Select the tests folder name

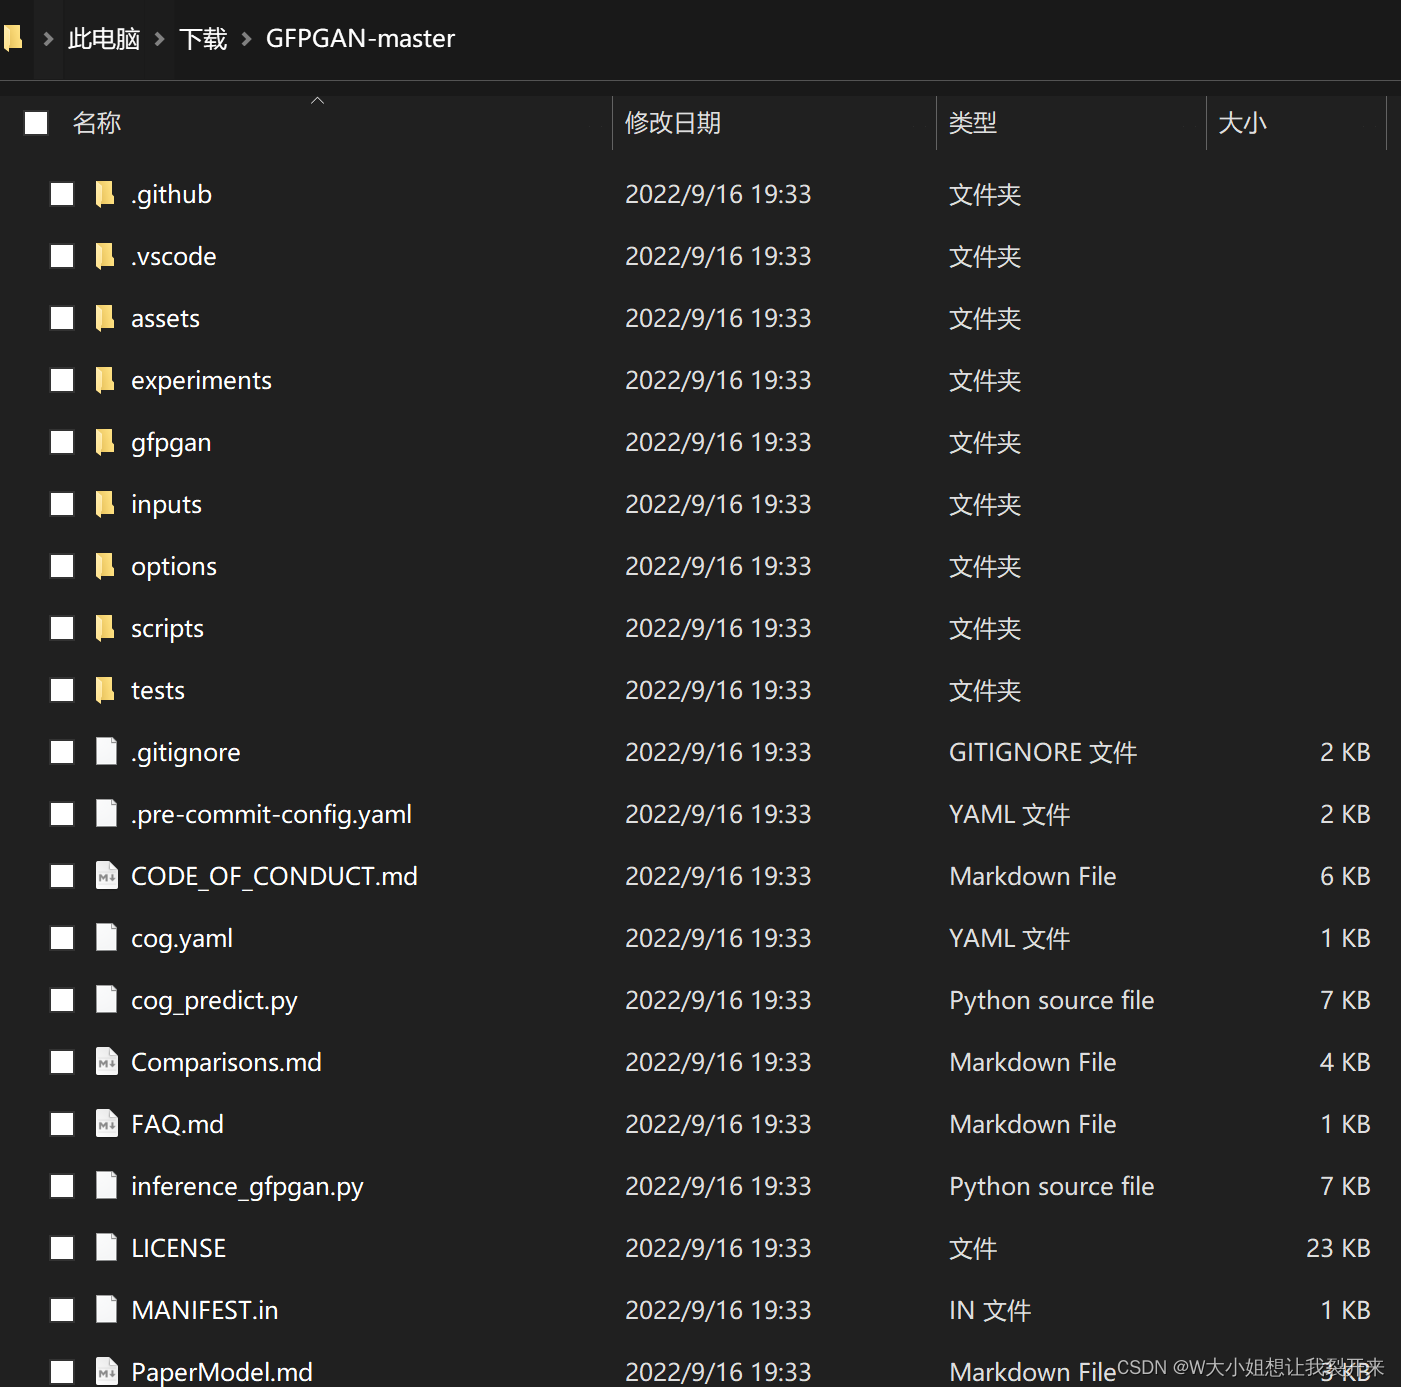(158, 690)
